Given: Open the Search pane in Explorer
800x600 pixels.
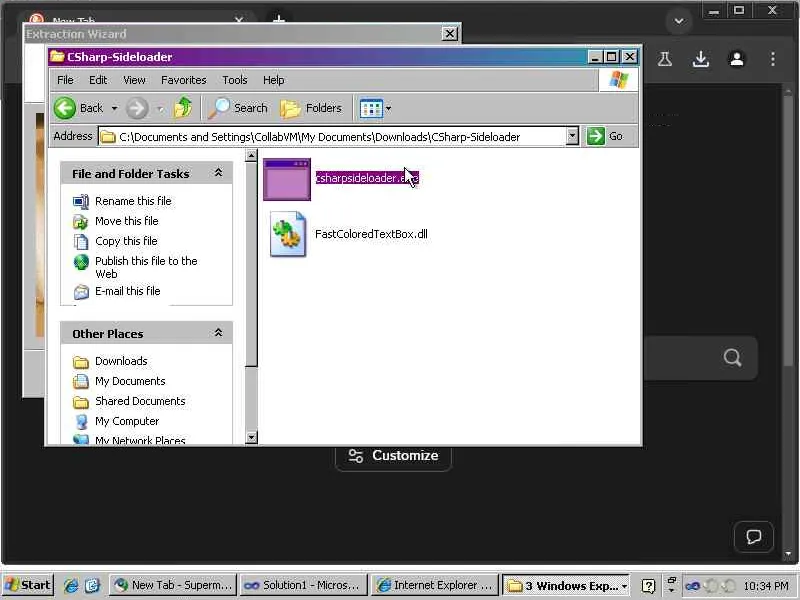Looking at the screenshot, I should (238, 108).
